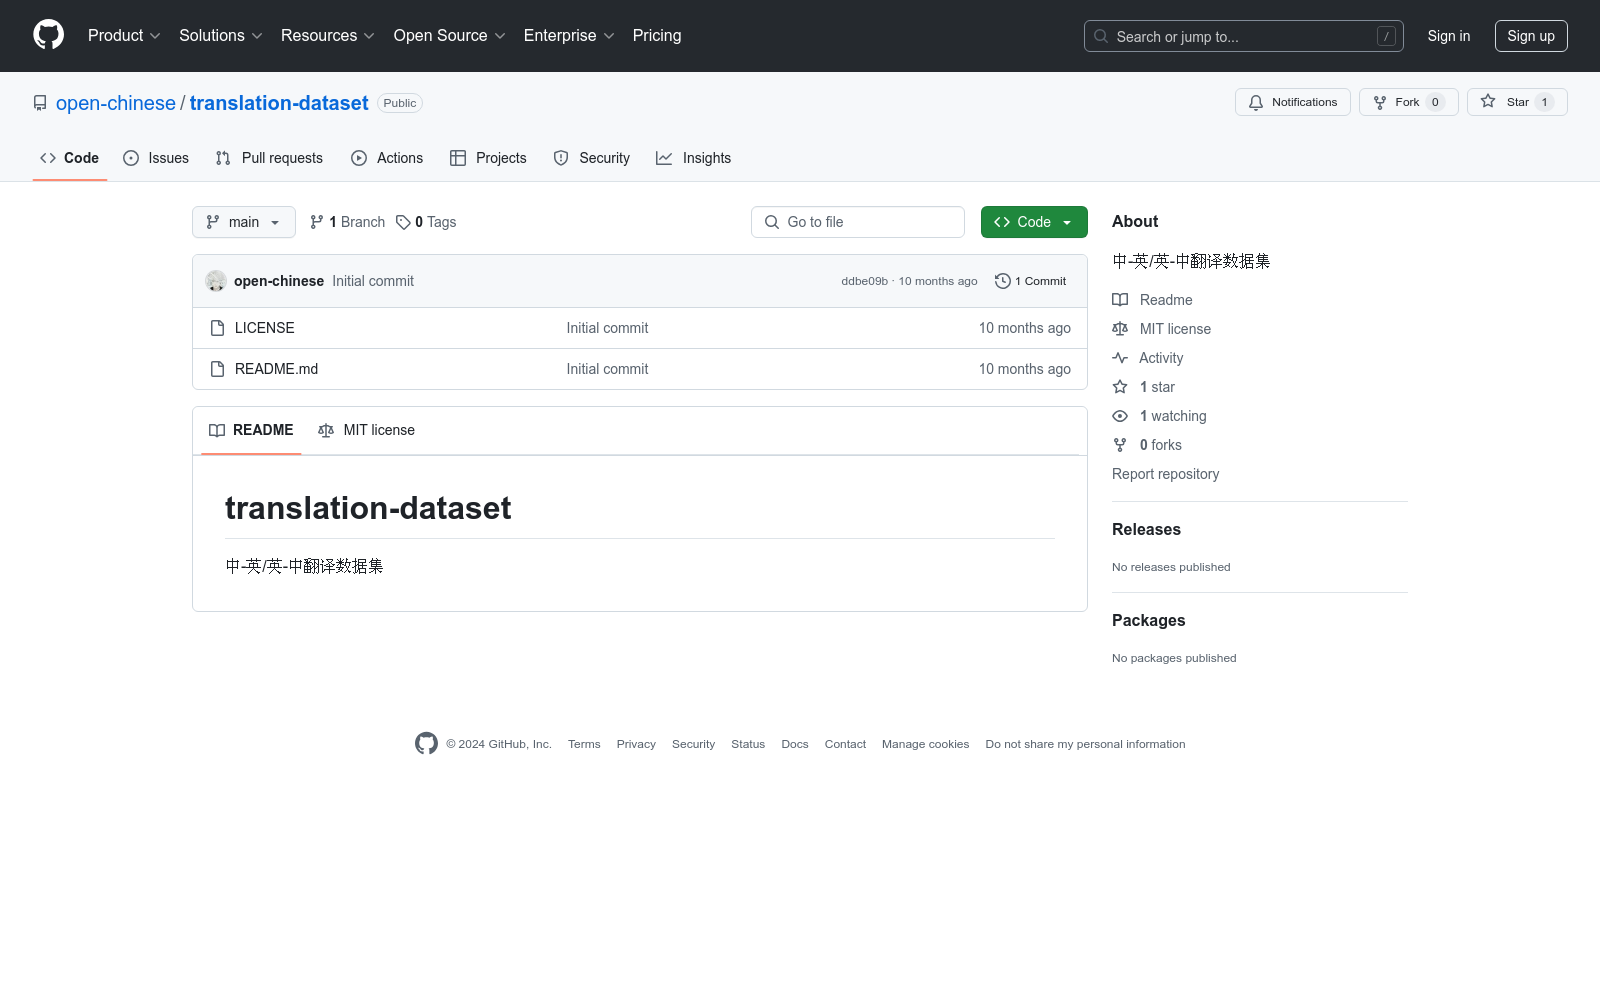This screenshot has width=1600, height=1000.
Task: Open the Projects tab
Action: click(488, 158)
